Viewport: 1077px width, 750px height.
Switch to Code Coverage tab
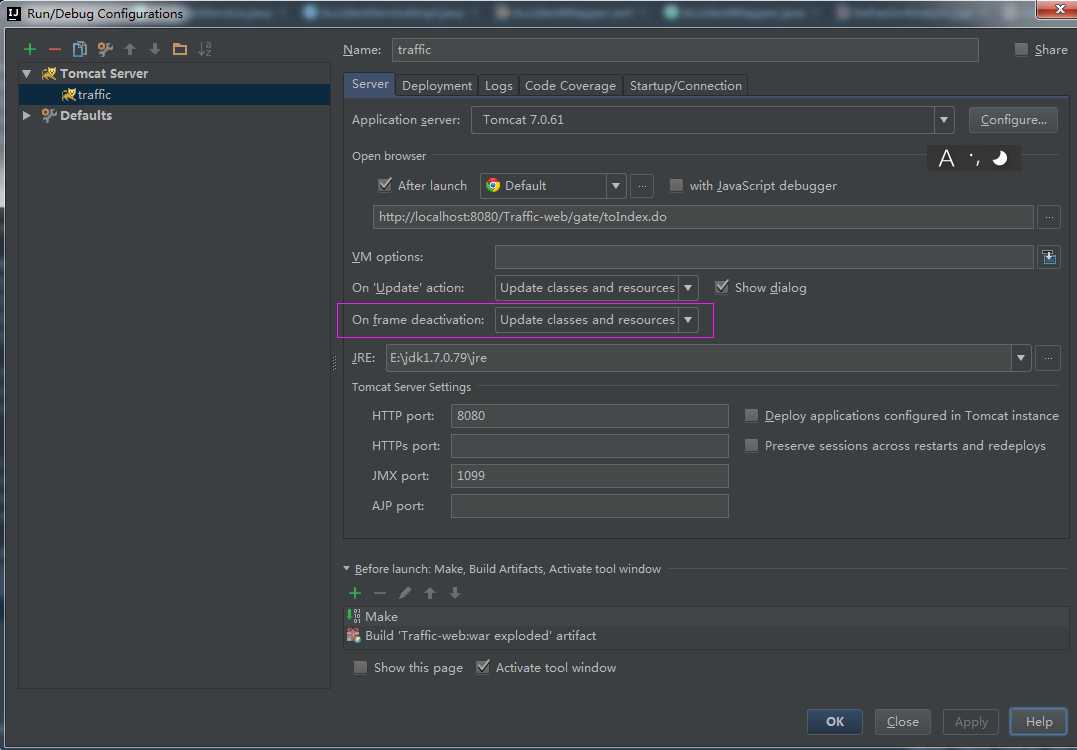pyautogui.click(x=570, y=86)
